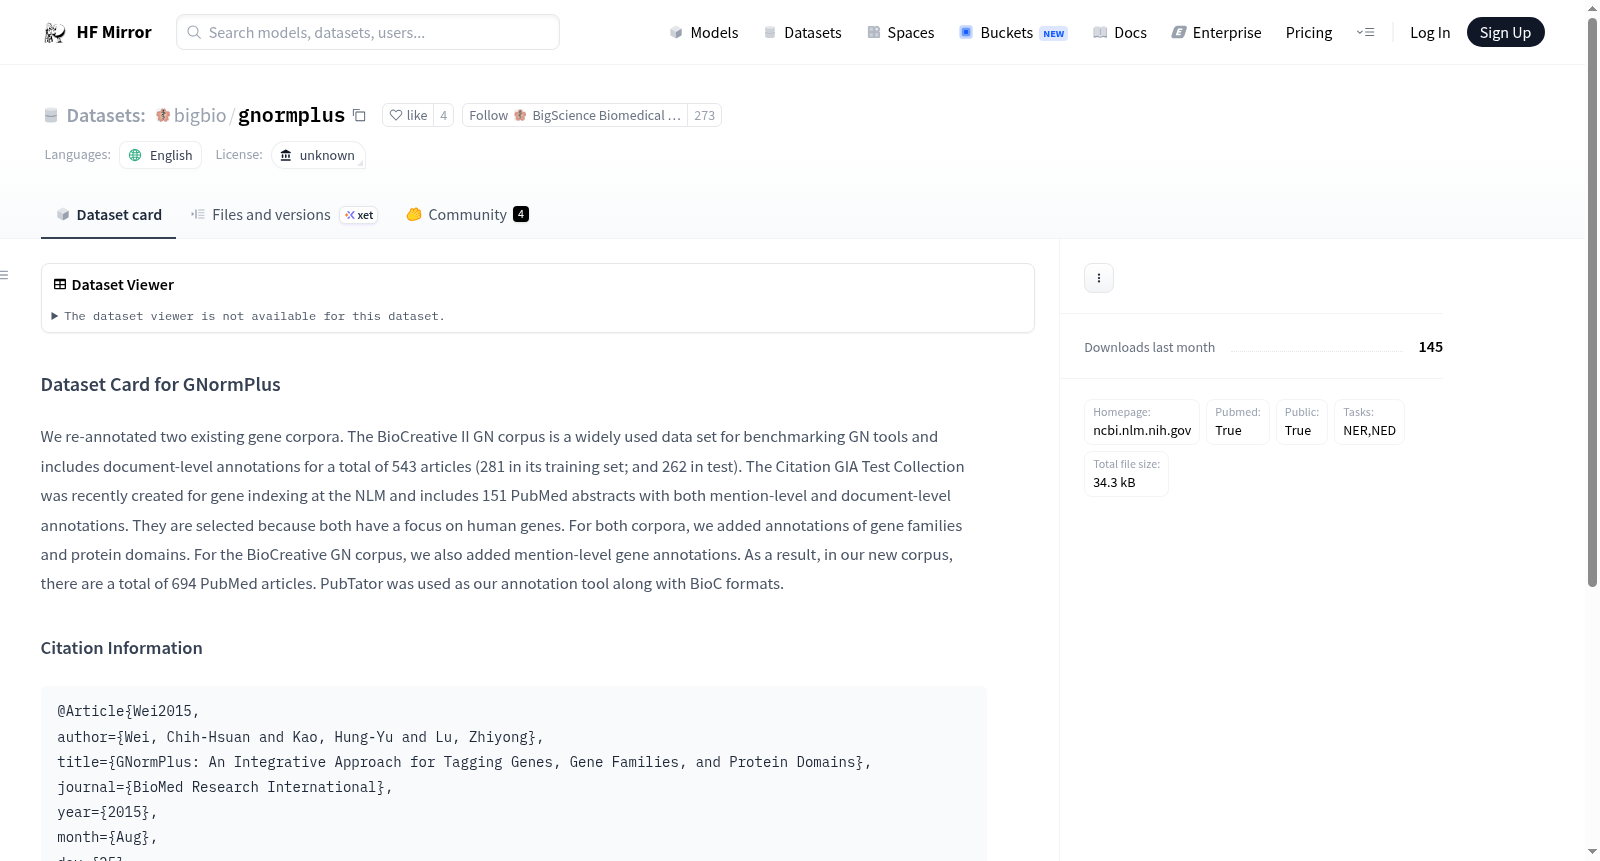Viewport: 1600px width, 861px height.
Task: Click the like count 4
Action: (444, 115)
